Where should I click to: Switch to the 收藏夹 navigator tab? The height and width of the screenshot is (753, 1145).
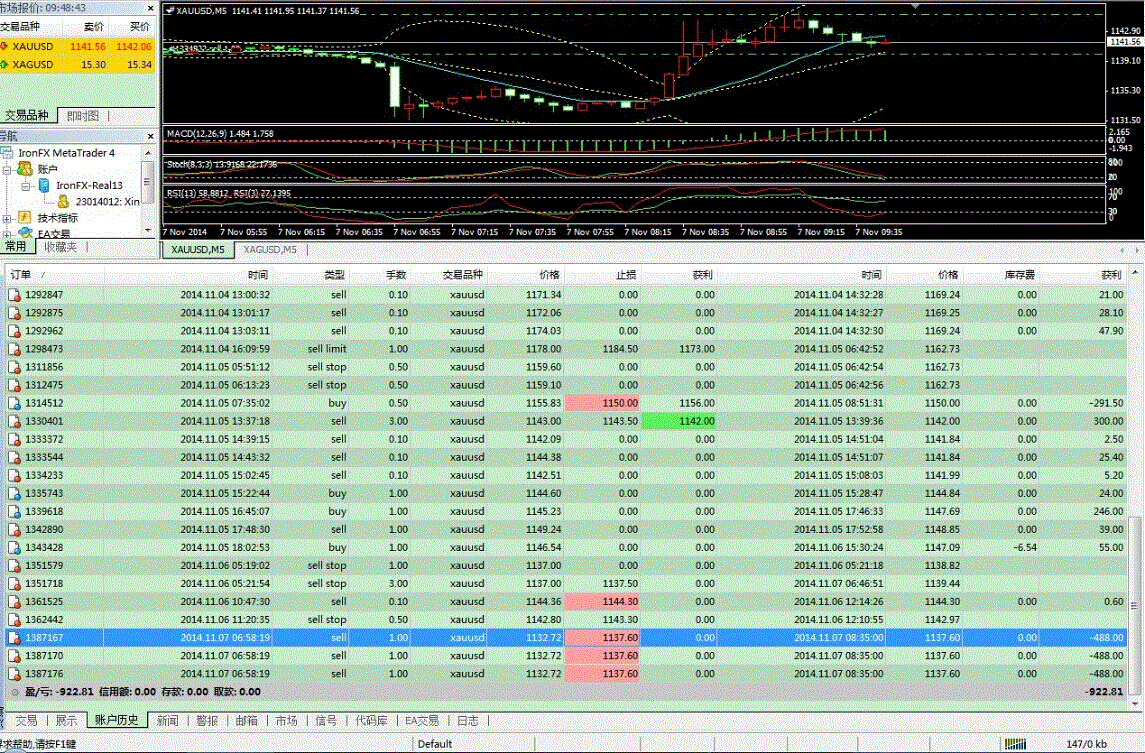[60, 247]
